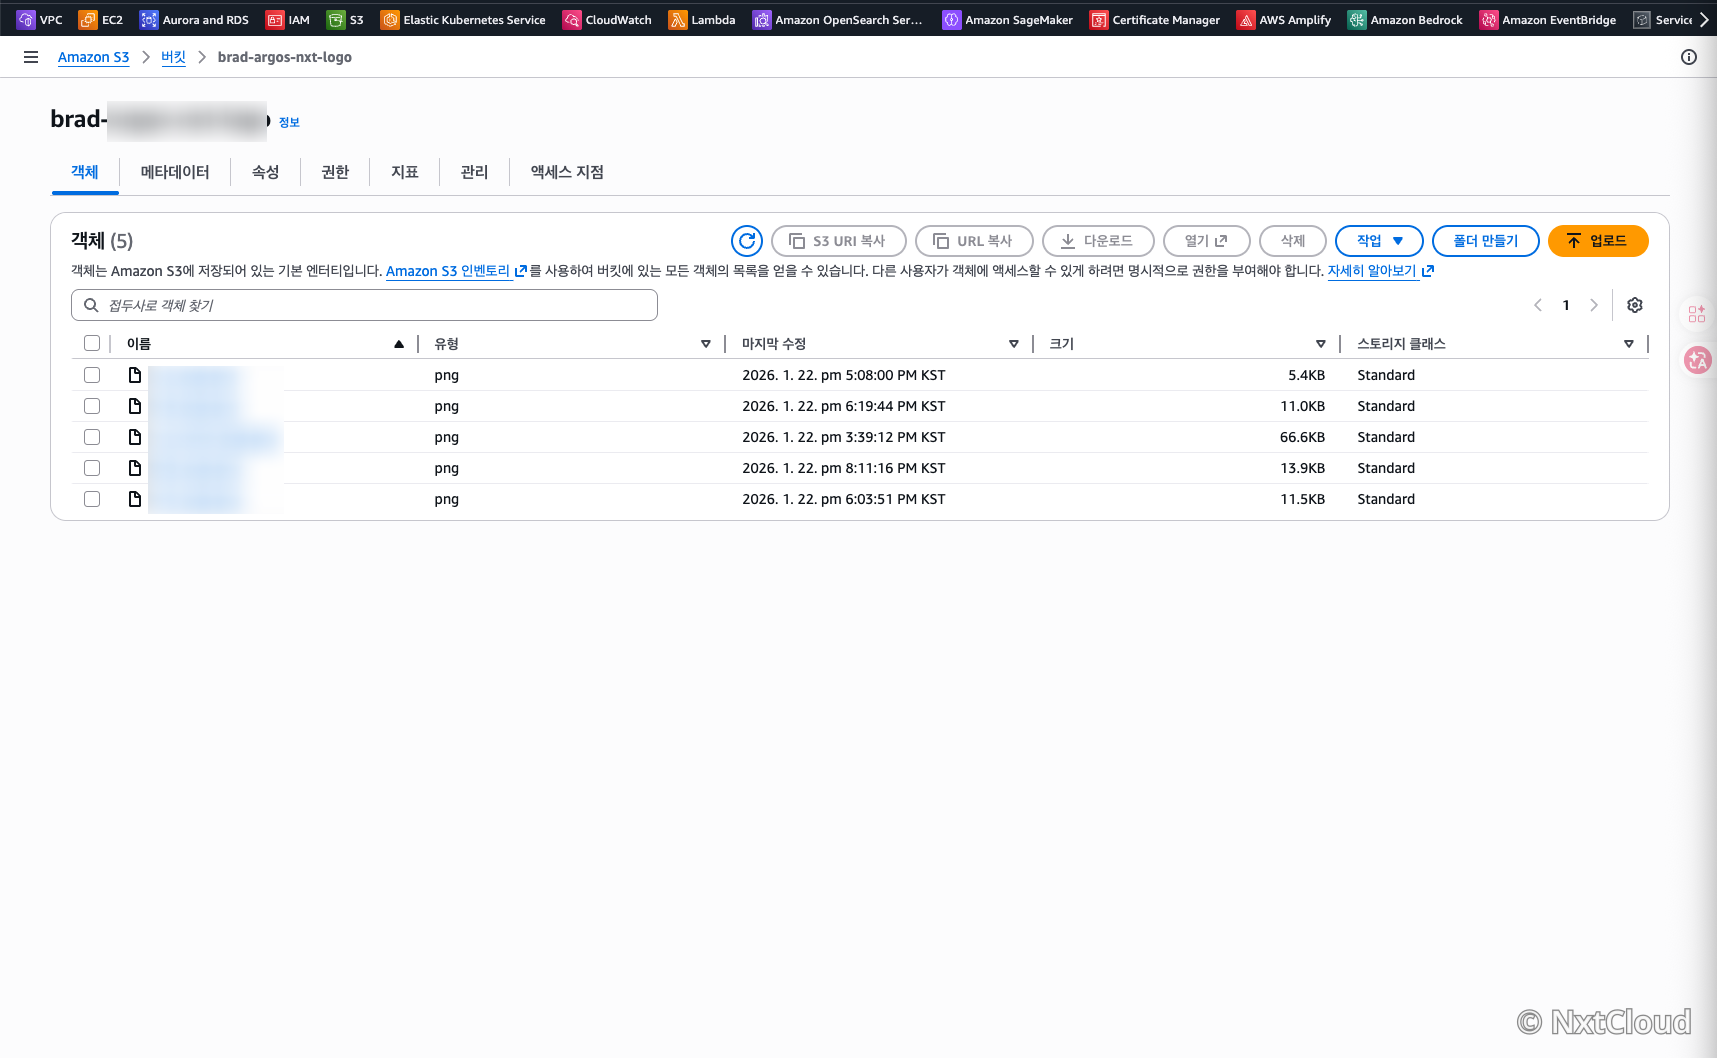Sort by 스토리지 클래스 column arrow
The width and height of the screenshot is (1717, 1058).
[x=1629, y=344]
